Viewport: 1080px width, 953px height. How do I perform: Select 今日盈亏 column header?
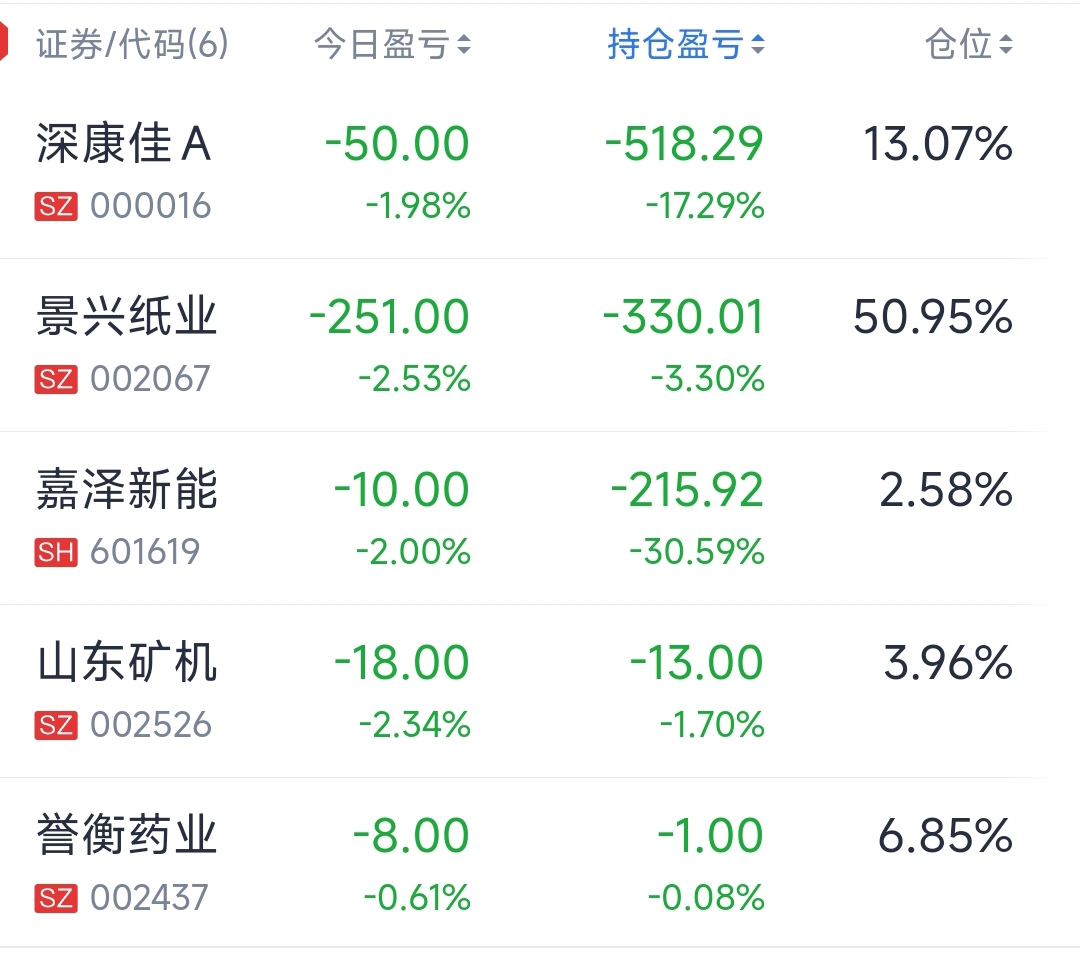(x=392, y=45)
